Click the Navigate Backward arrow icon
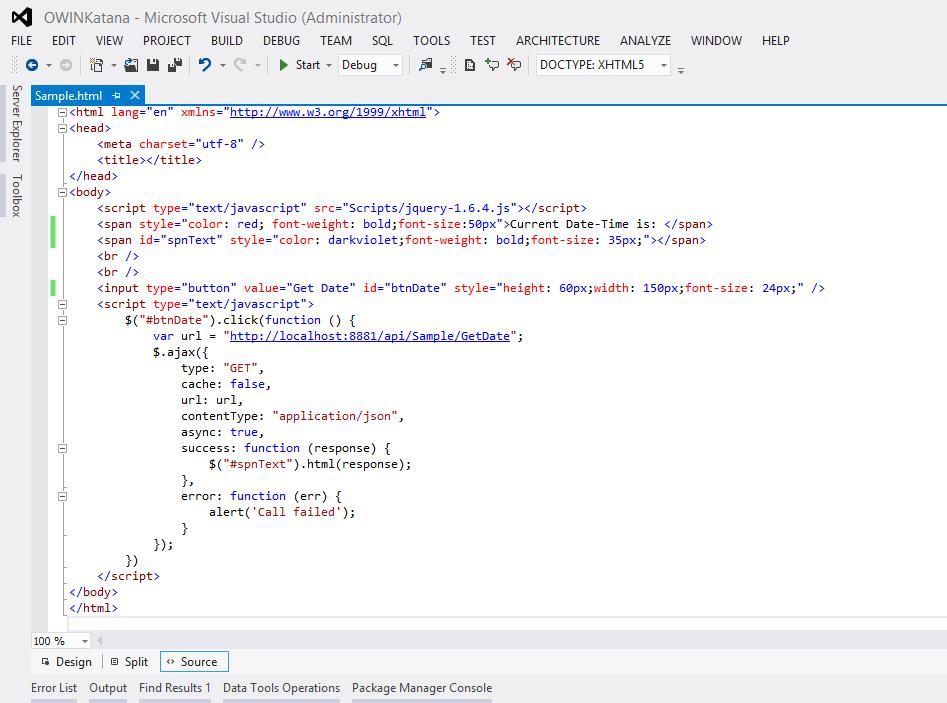Image resolution: width=947 pixels, height=703 pixels. coord(32,65)
